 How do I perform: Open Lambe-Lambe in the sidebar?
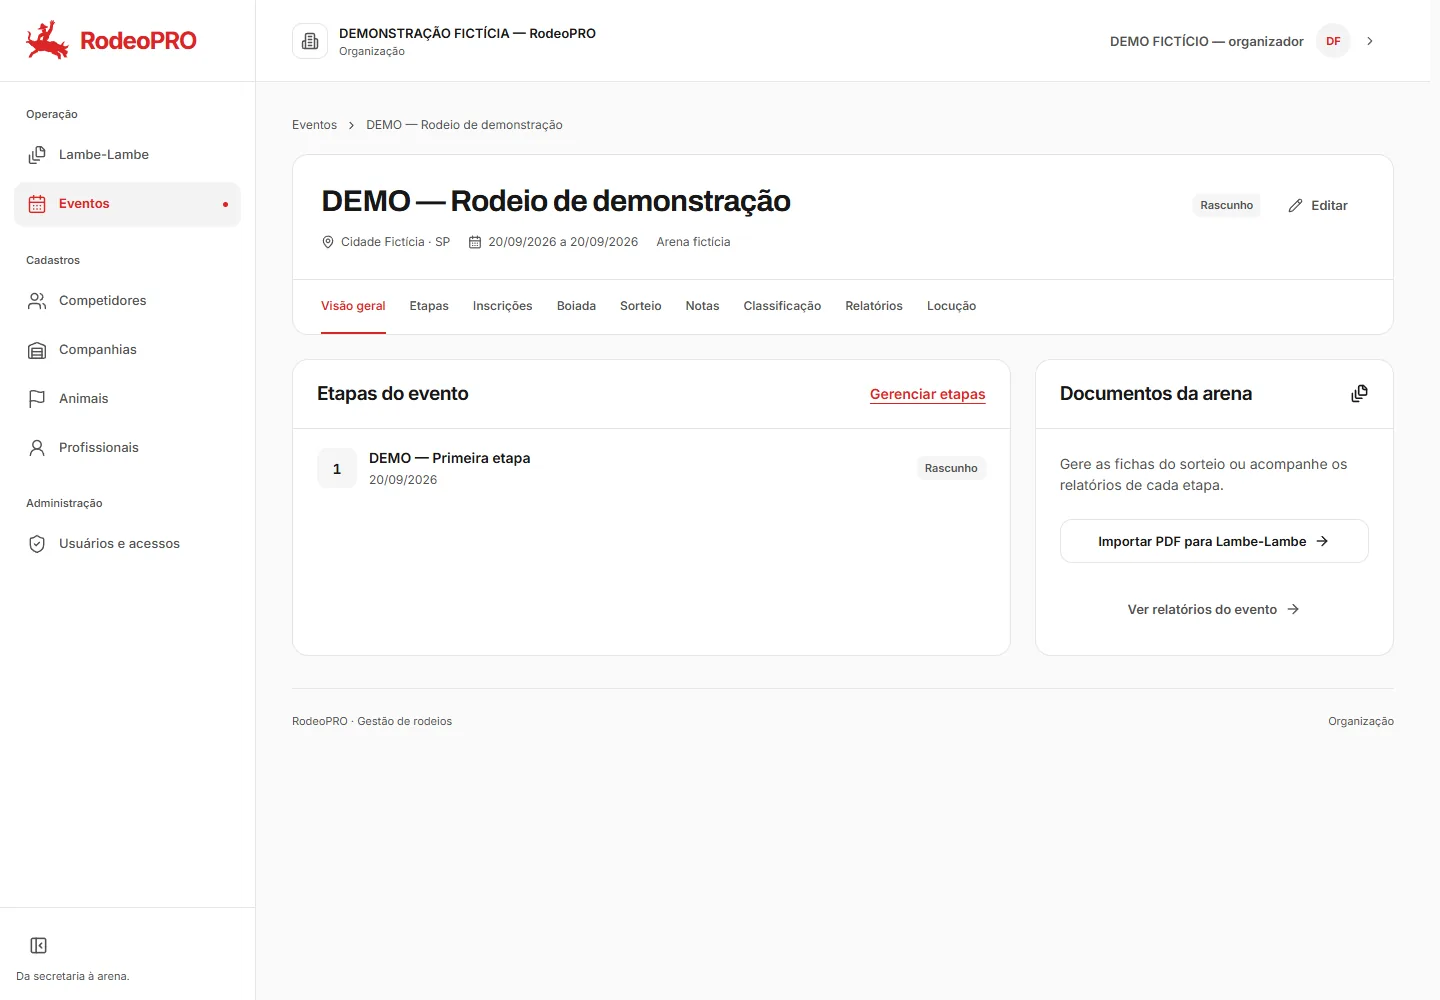(x=127, y=155)
